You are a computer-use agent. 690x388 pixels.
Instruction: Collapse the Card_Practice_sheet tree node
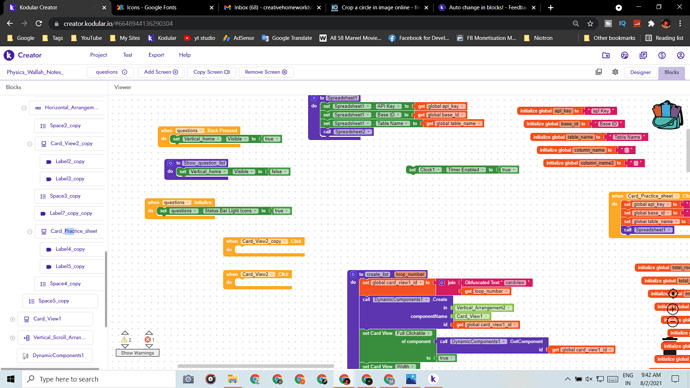[30, 231]
